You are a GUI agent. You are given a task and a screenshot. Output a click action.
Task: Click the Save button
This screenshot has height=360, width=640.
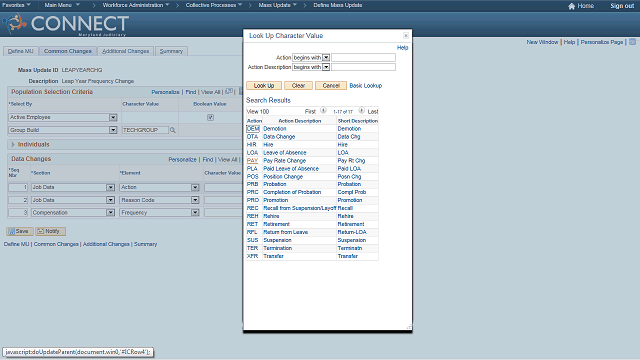click(x=20, y=231)
